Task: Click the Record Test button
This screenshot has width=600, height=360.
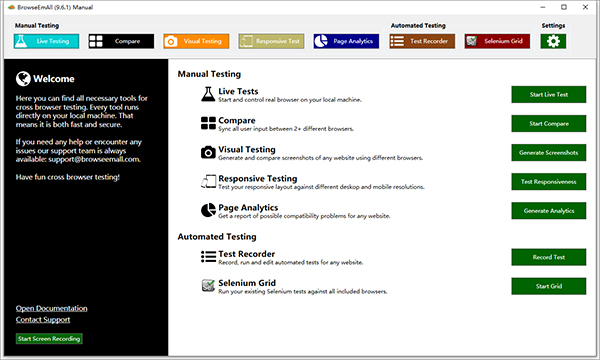Action: tap(549, 257)
